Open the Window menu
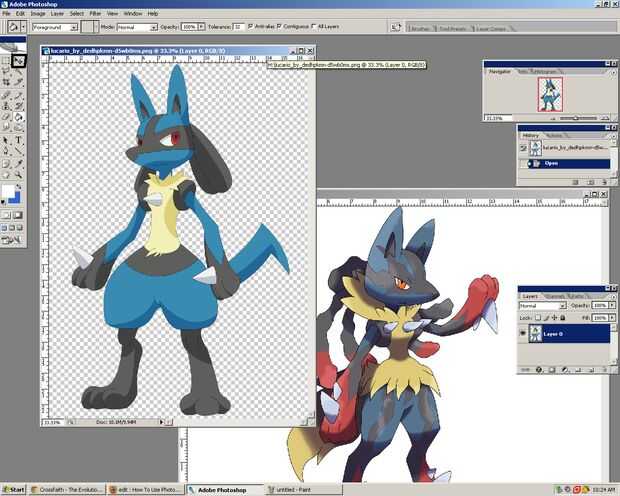This screenshot has width=620, height=496. pyautogui.click(x=133, y=13)
